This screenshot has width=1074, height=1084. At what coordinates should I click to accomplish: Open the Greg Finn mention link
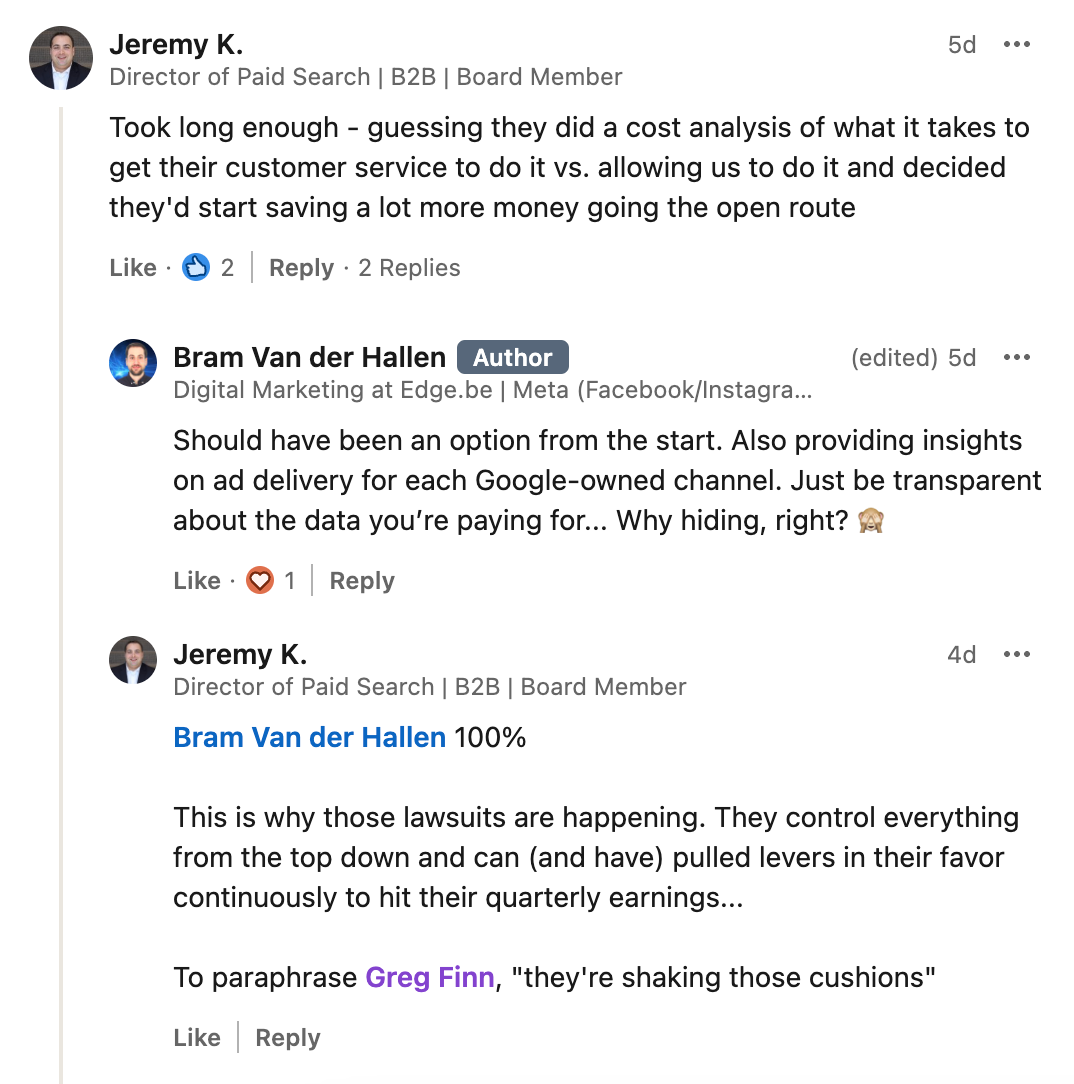(430, 978)
